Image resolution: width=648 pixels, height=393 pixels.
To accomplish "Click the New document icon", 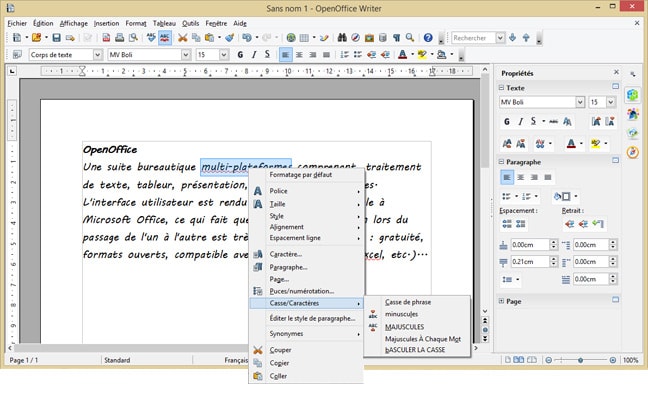I will [x=17, y=38].
